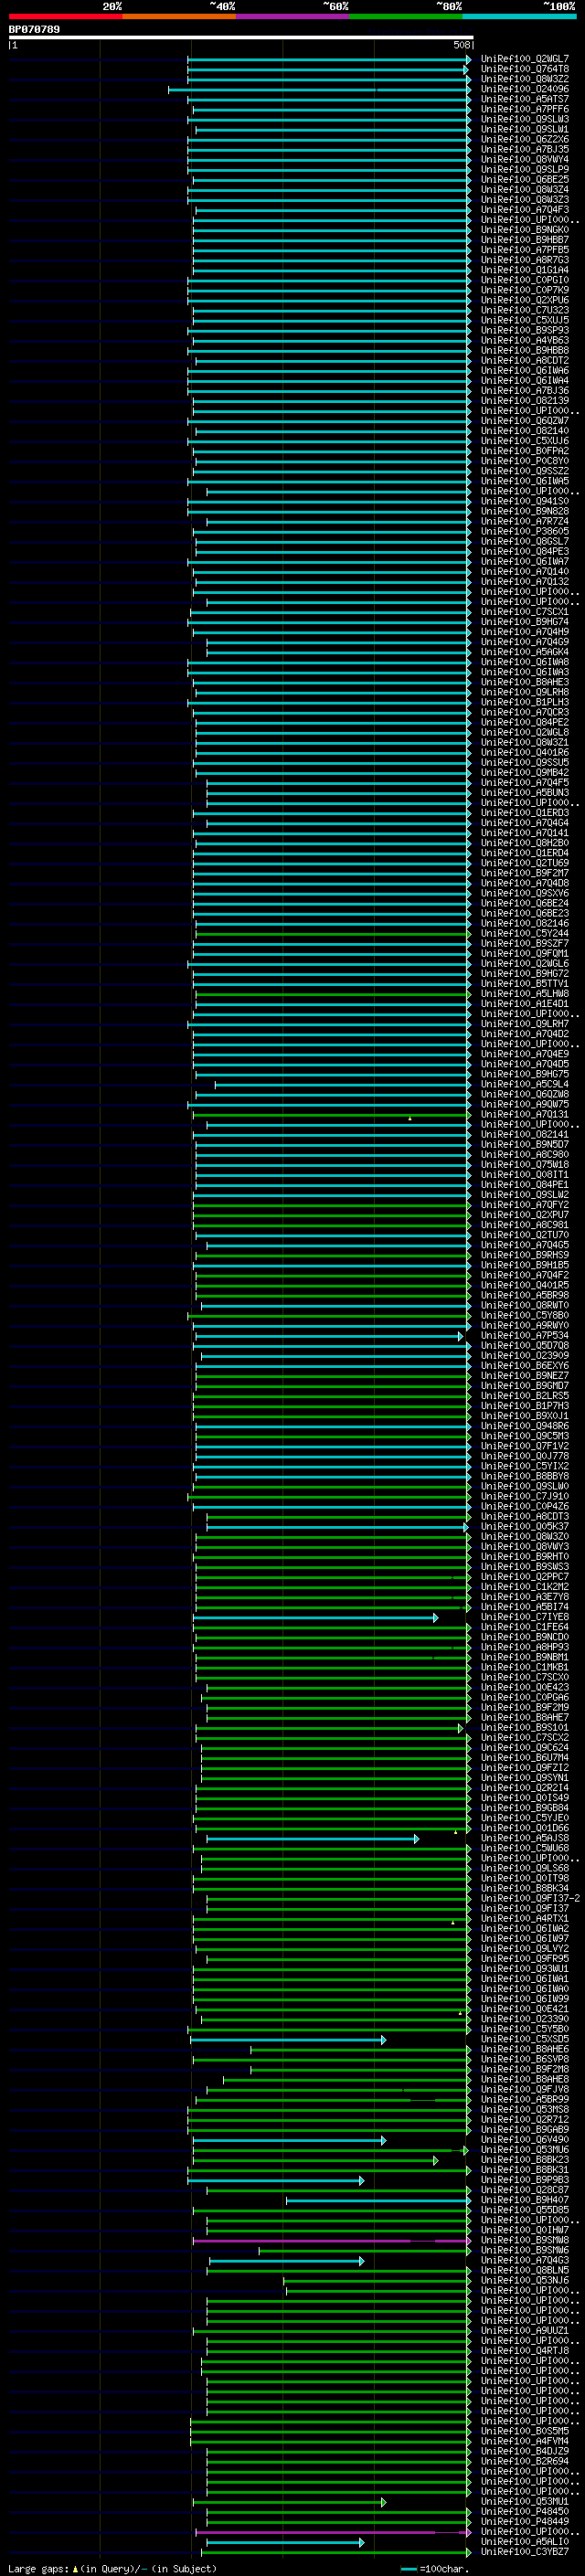The image size is (585, 2576).
Task: Open hit UniRef100_O82141
Action: pyautogui.click(x=525, y=1134)
